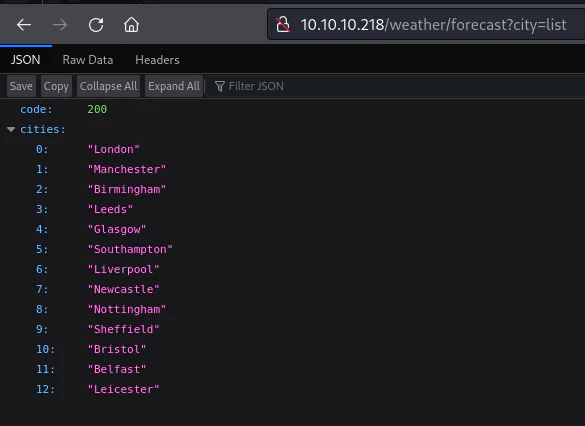Reload the page with the refresh icon
This screenshot has width=585, height=426.
96,25
